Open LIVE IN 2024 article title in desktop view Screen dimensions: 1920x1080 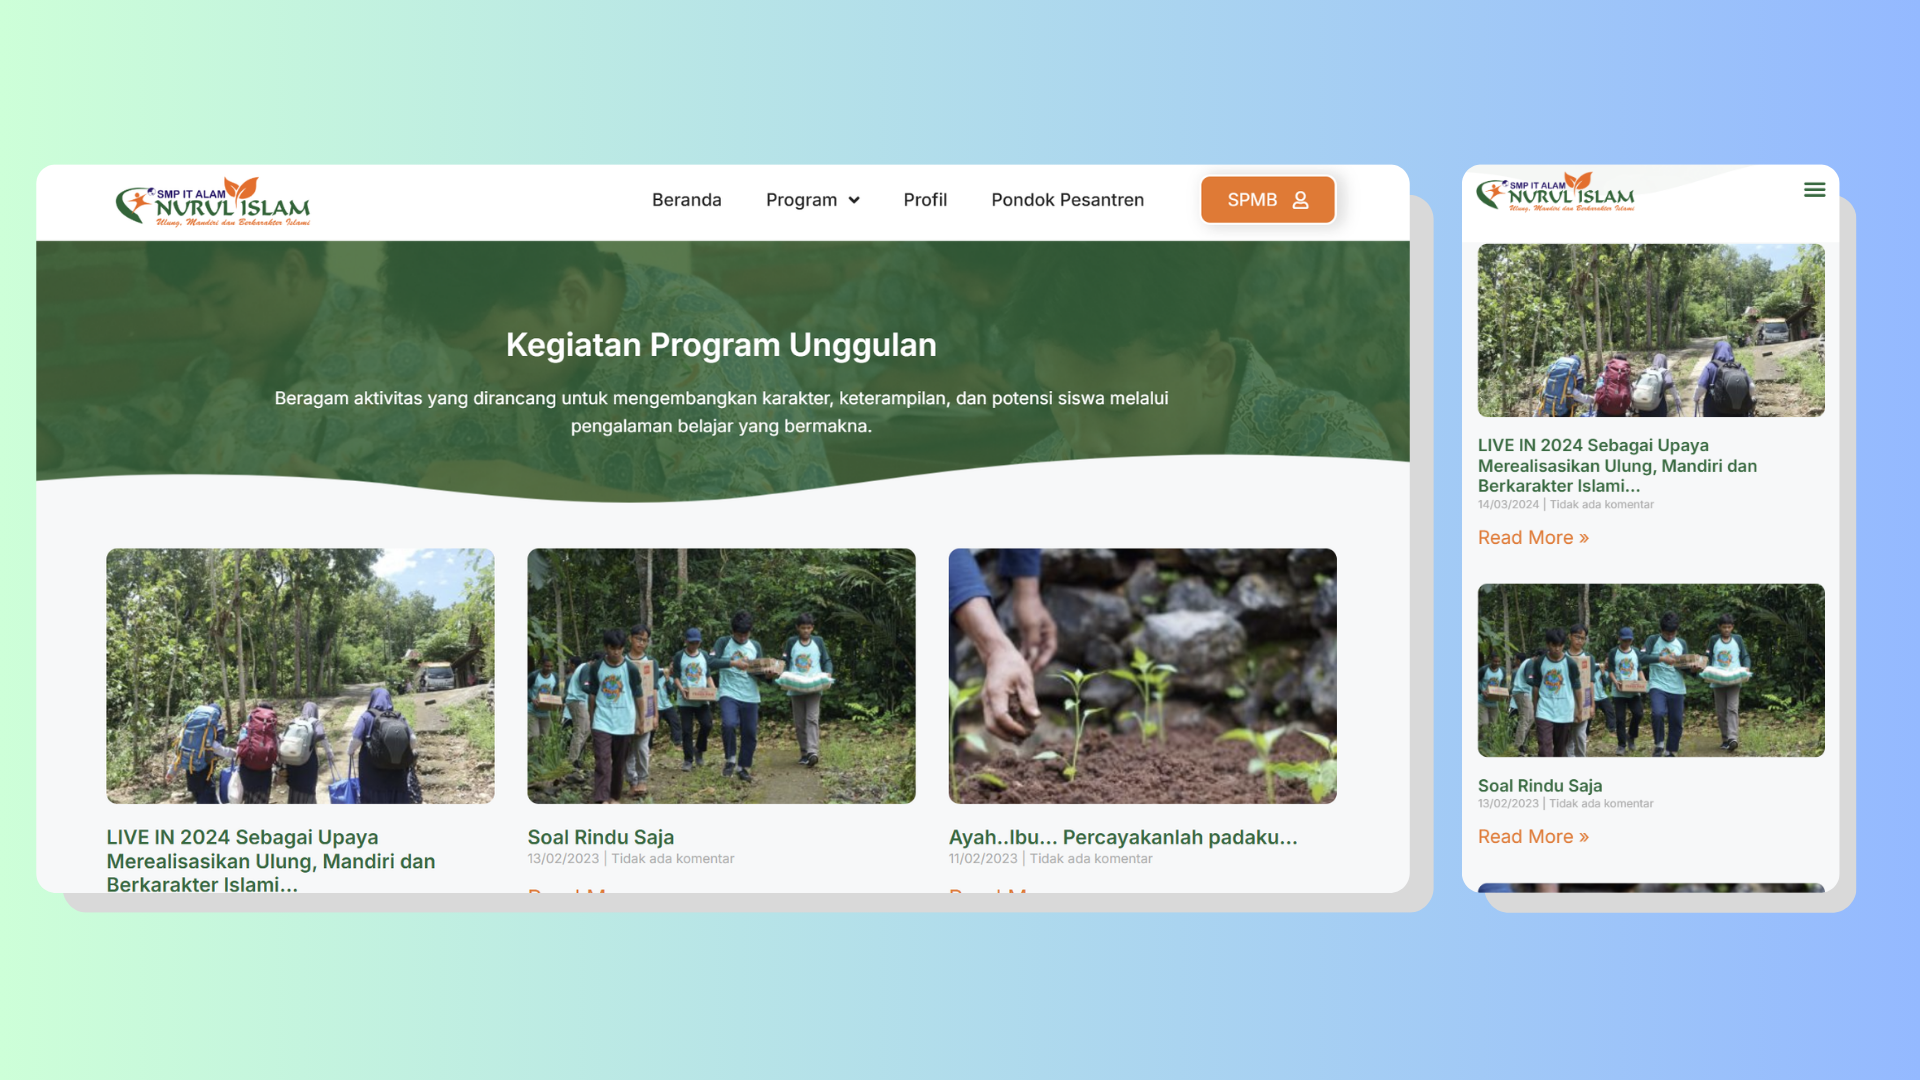[x=271, y=861]
